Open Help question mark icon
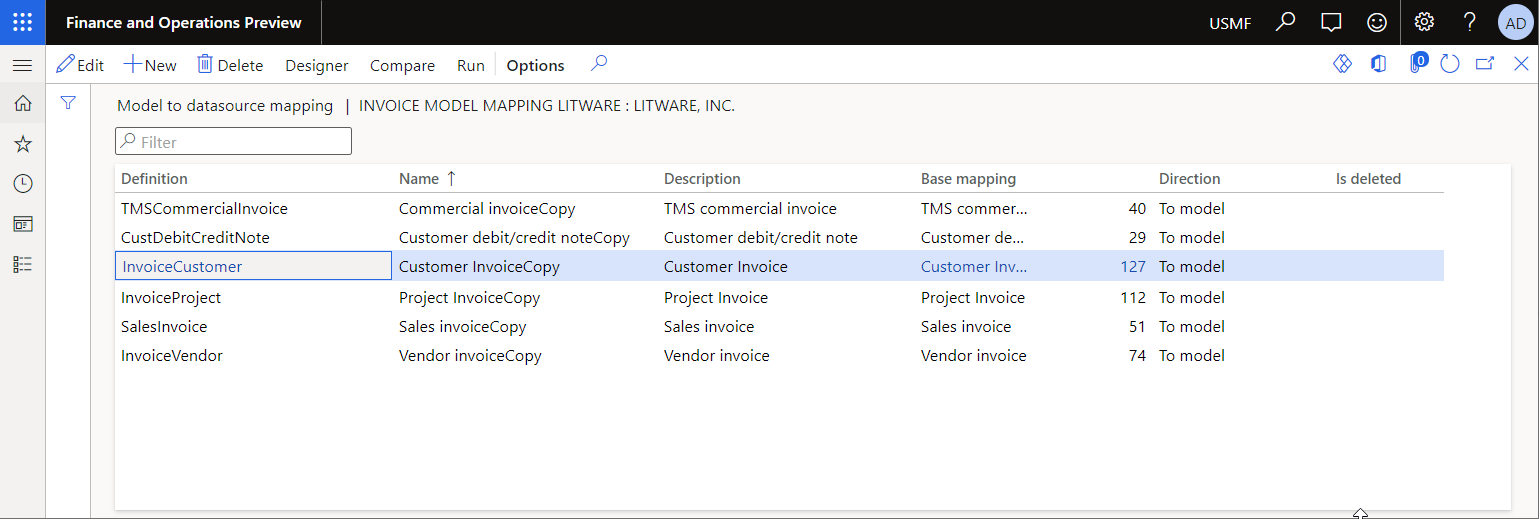Screen dimensions: 1539x519 point(1470,22)
